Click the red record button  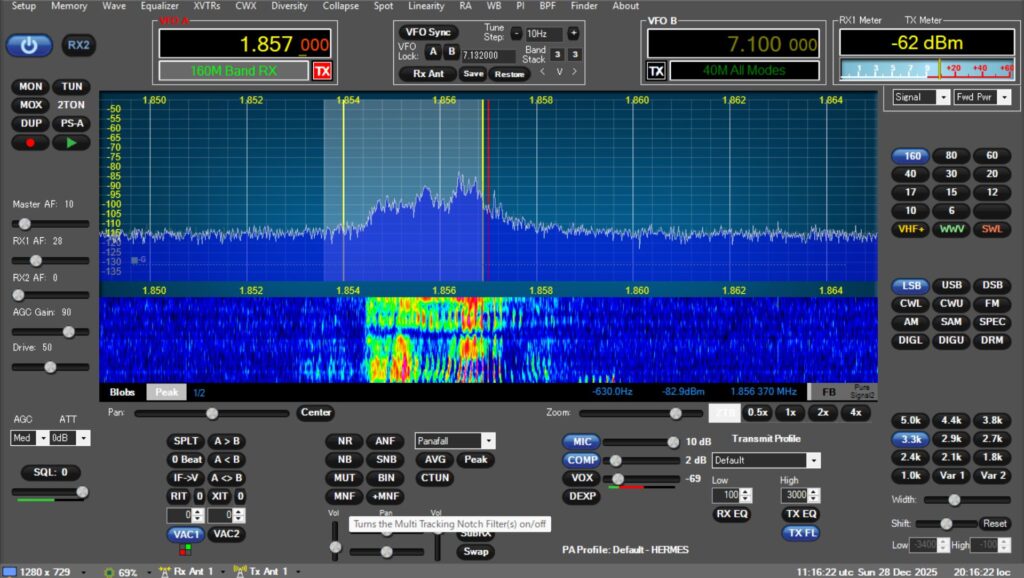point(31,143)
